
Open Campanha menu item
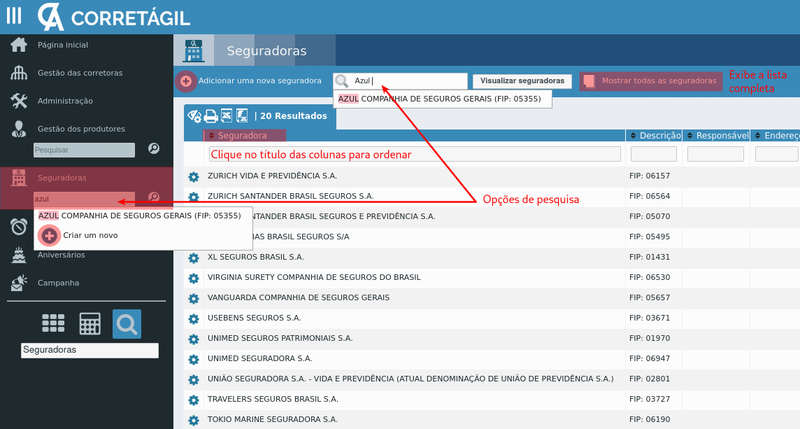click(x=58, y=283)
